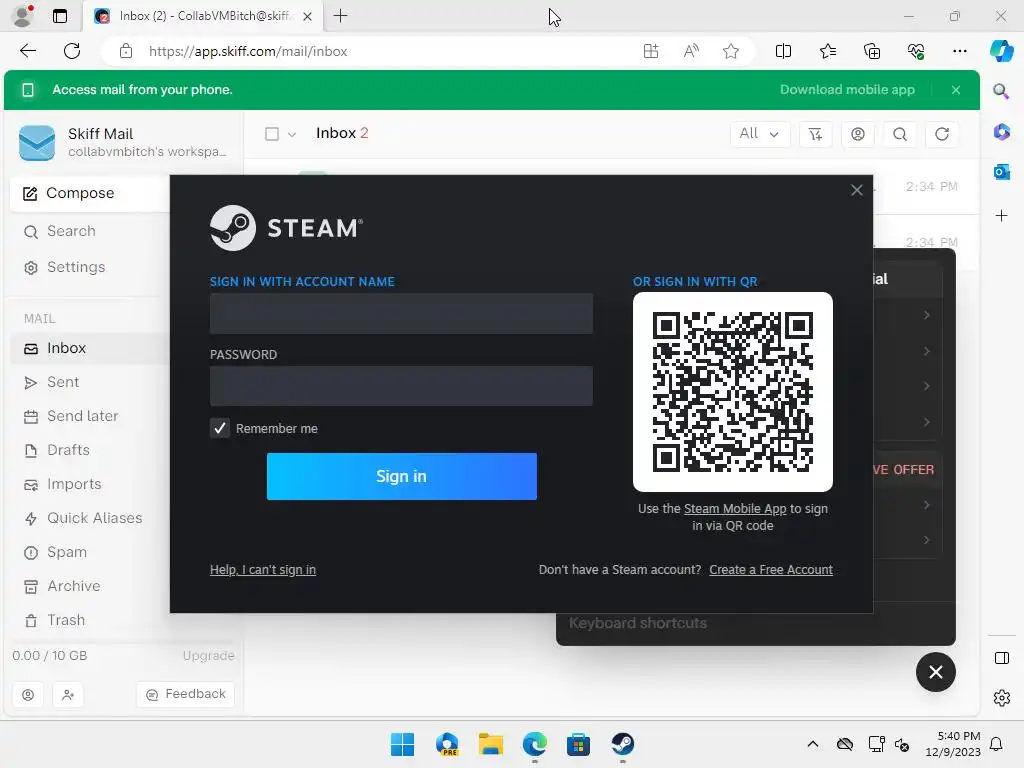Viewport: 1024px width, 768px height.
Task: Show hidden system tray icons
Action: pyautogui.click(x=812, y=744)
